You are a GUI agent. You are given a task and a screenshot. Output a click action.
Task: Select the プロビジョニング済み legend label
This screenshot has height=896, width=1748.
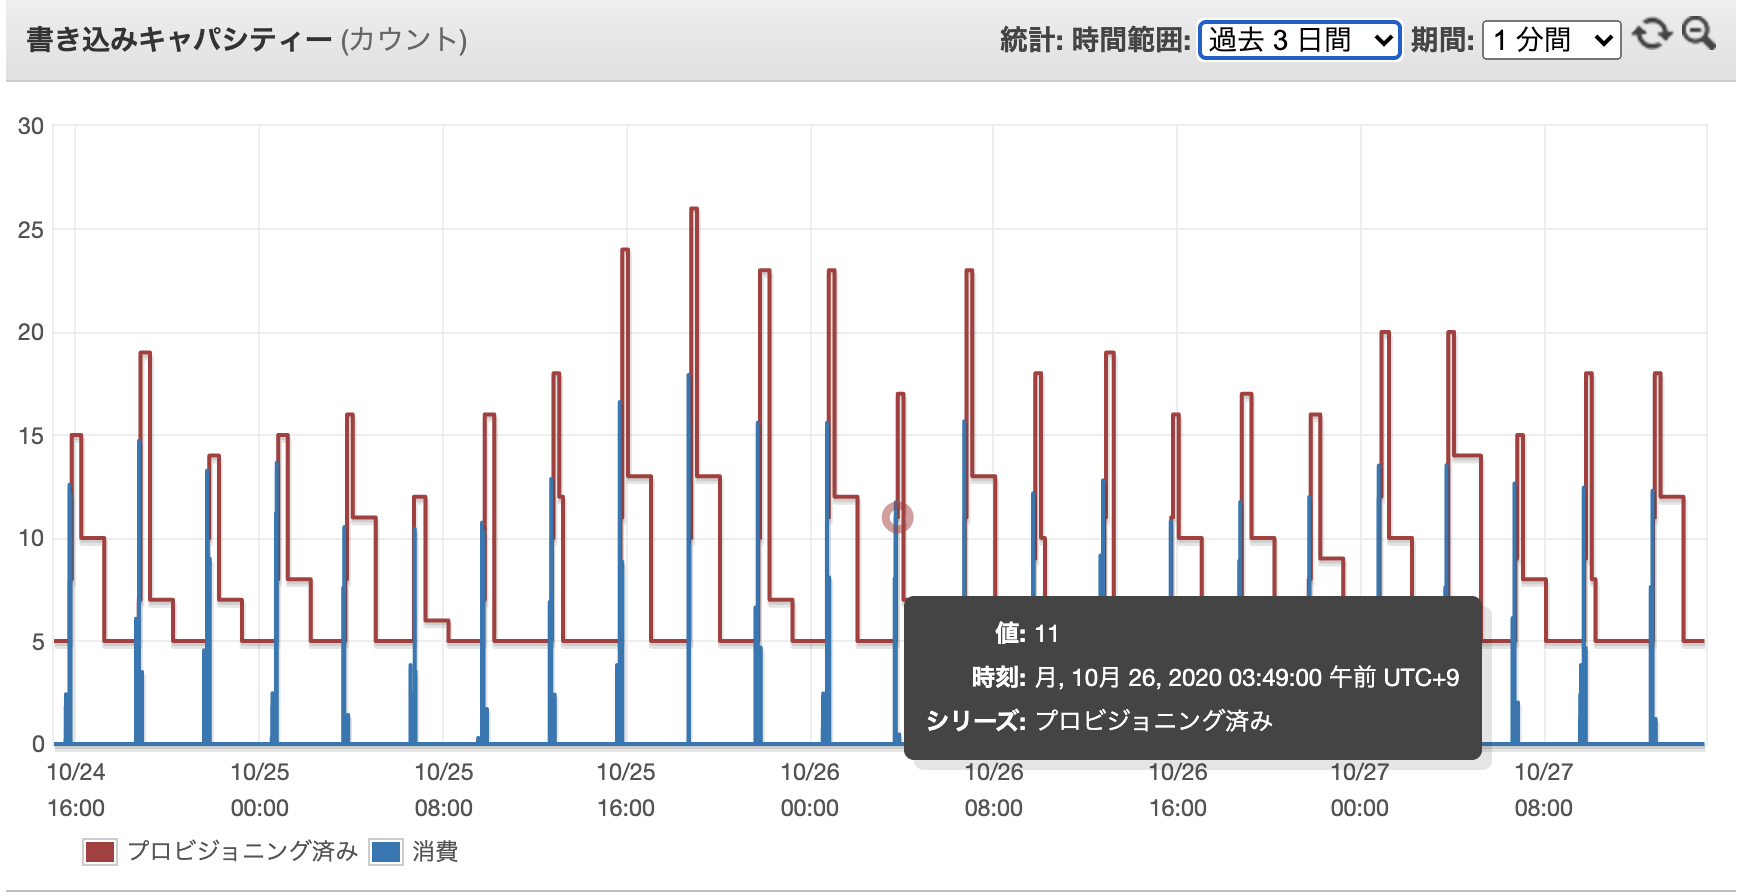click(x=243, y=851)
